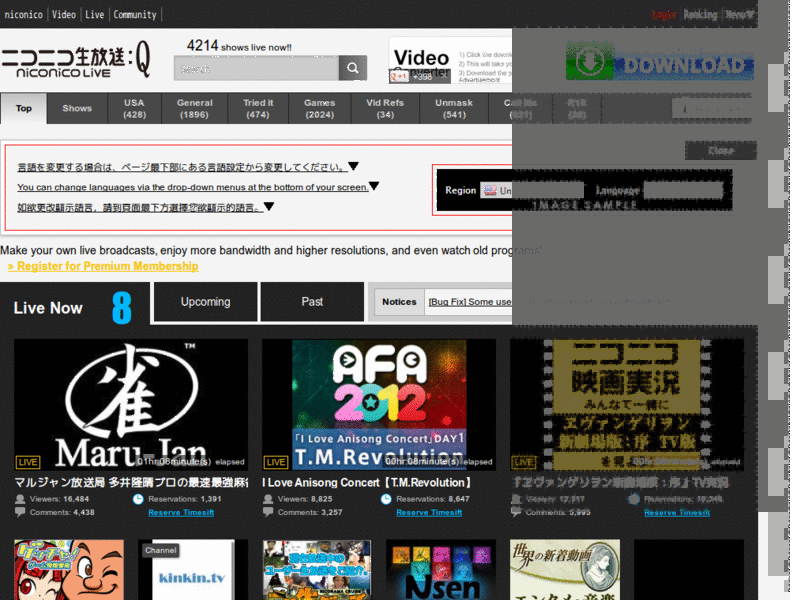Click the Notices label
Viewport: 800px width, 600px height.
[x=399, y=302]
